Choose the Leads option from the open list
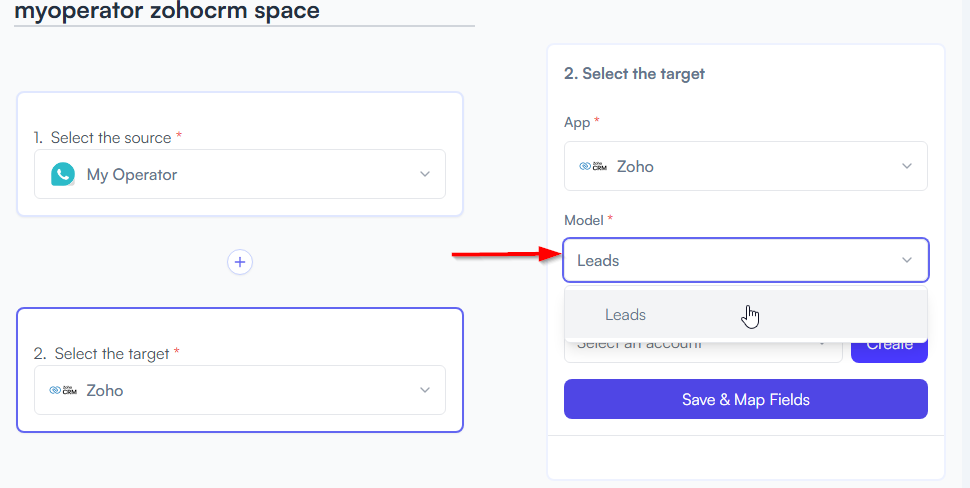This screenshot has height=488, width=970. point(745,315)
